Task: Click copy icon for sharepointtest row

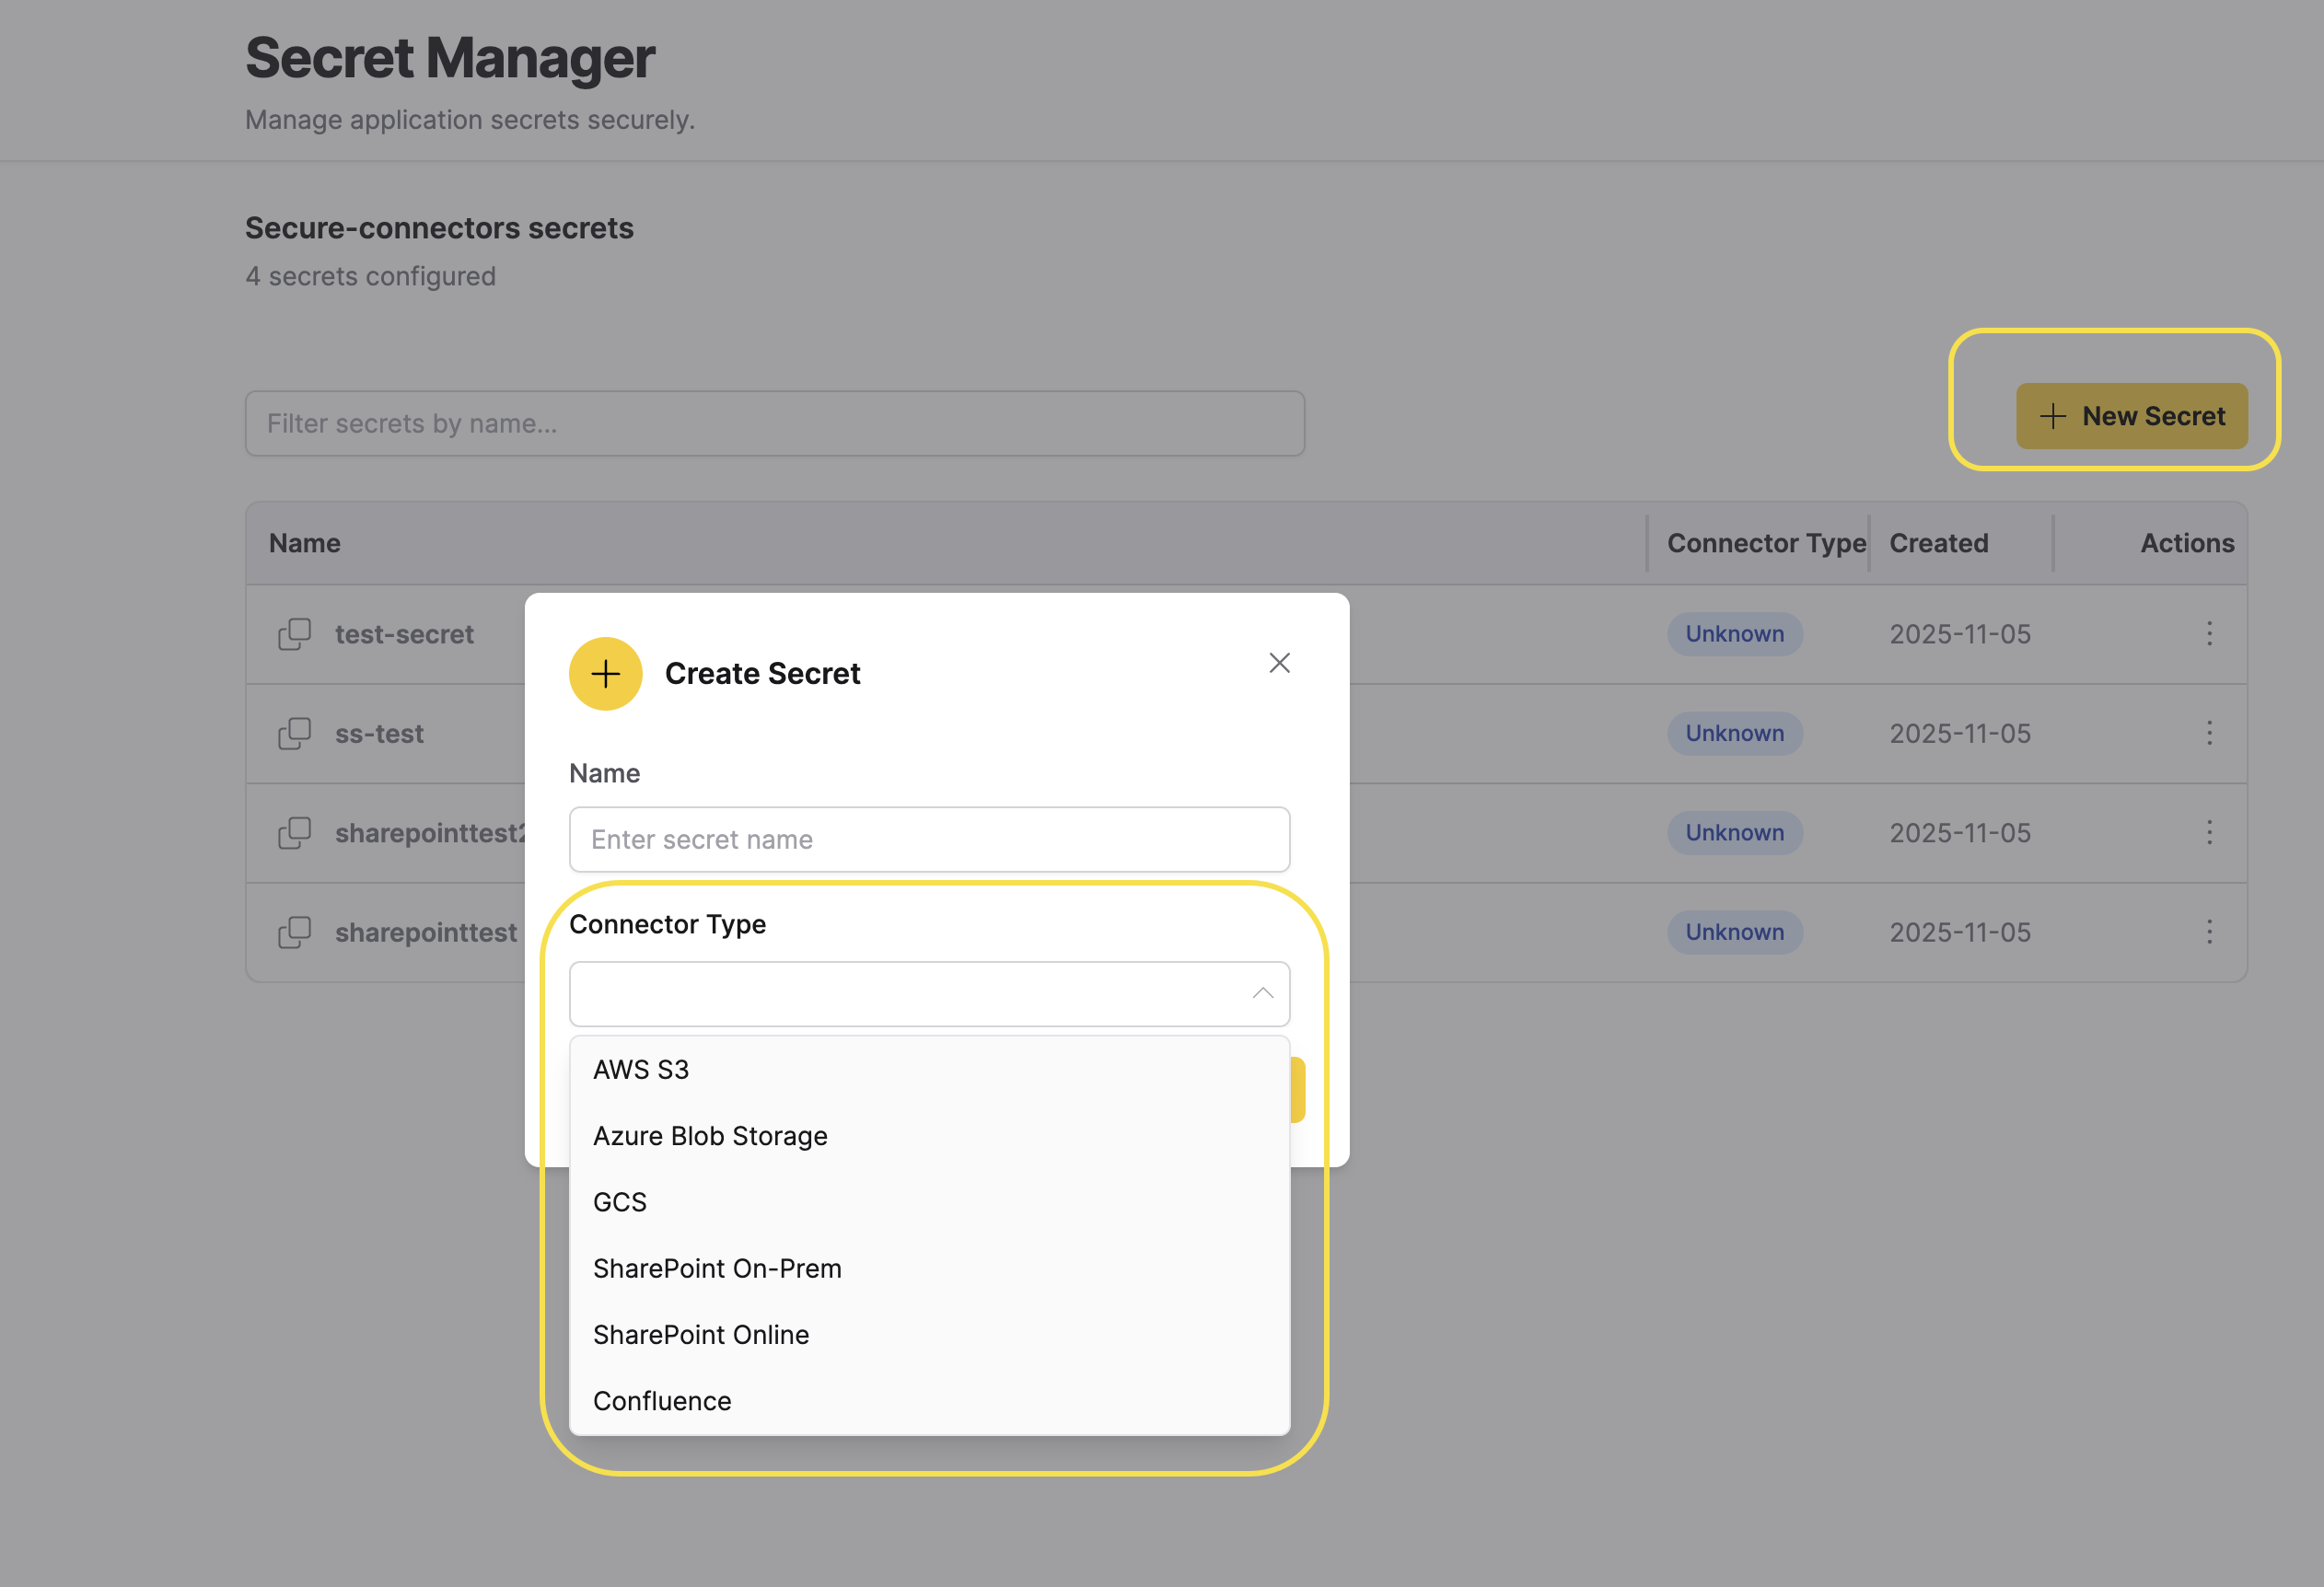Action: click(294, 932)
